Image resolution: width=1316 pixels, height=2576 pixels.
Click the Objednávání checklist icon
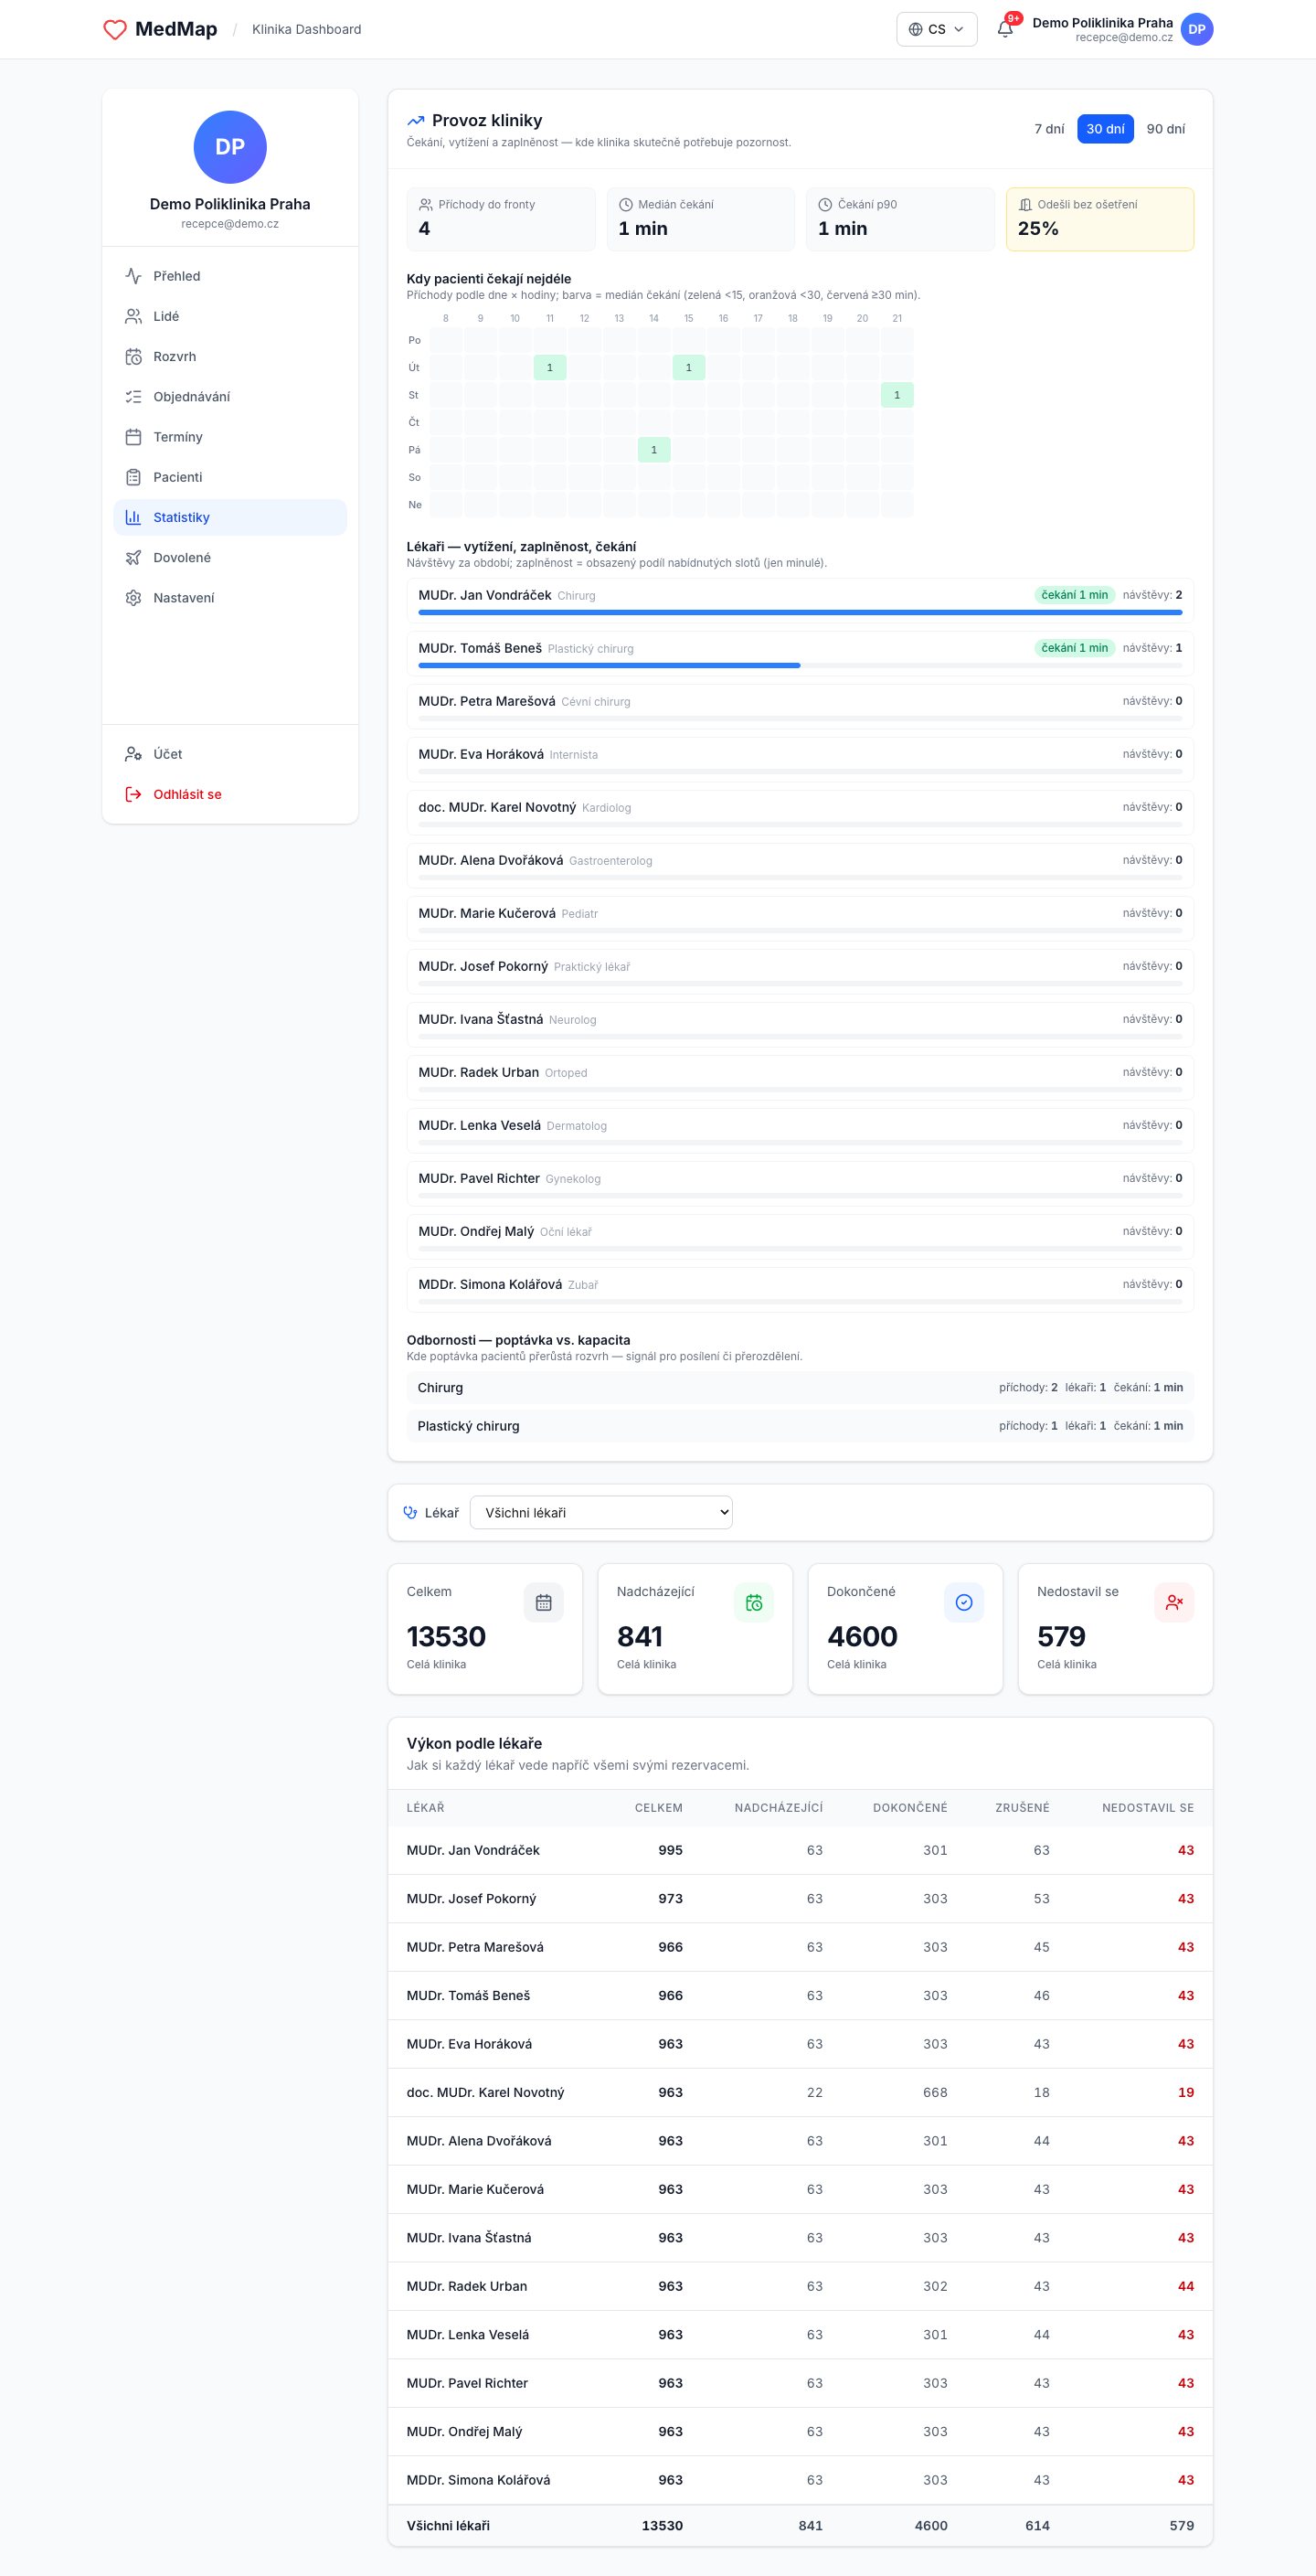coord(133,396)
